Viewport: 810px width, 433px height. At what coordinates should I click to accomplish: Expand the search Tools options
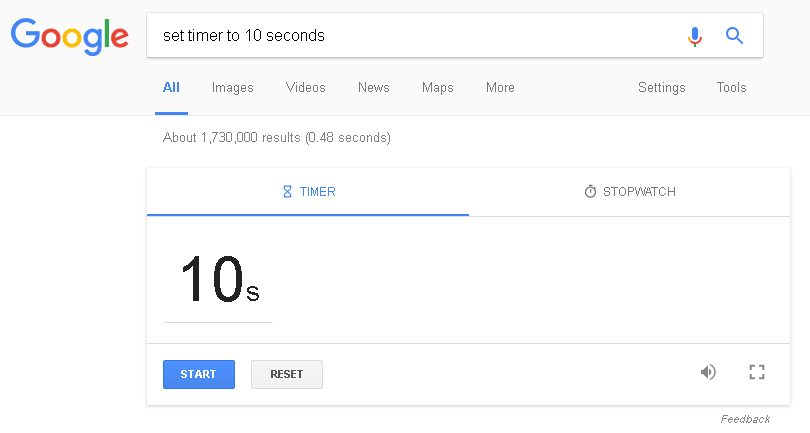pyautogui.click(x=731, y=87)
